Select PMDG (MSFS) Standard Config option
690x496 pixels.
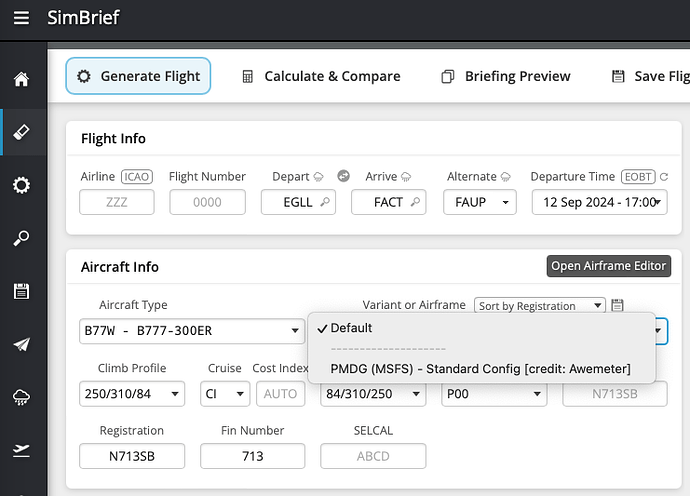(x=482, y=368)
